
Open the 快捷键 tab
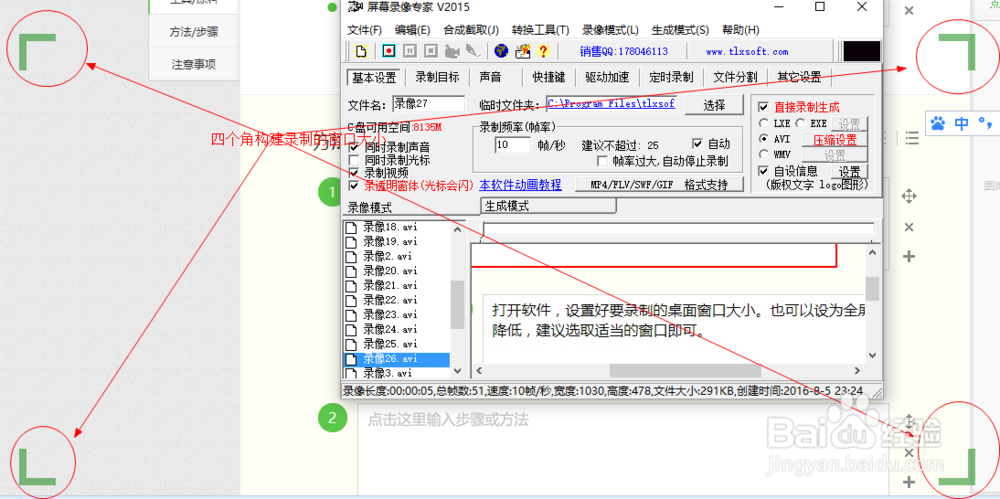coord(548,77)
